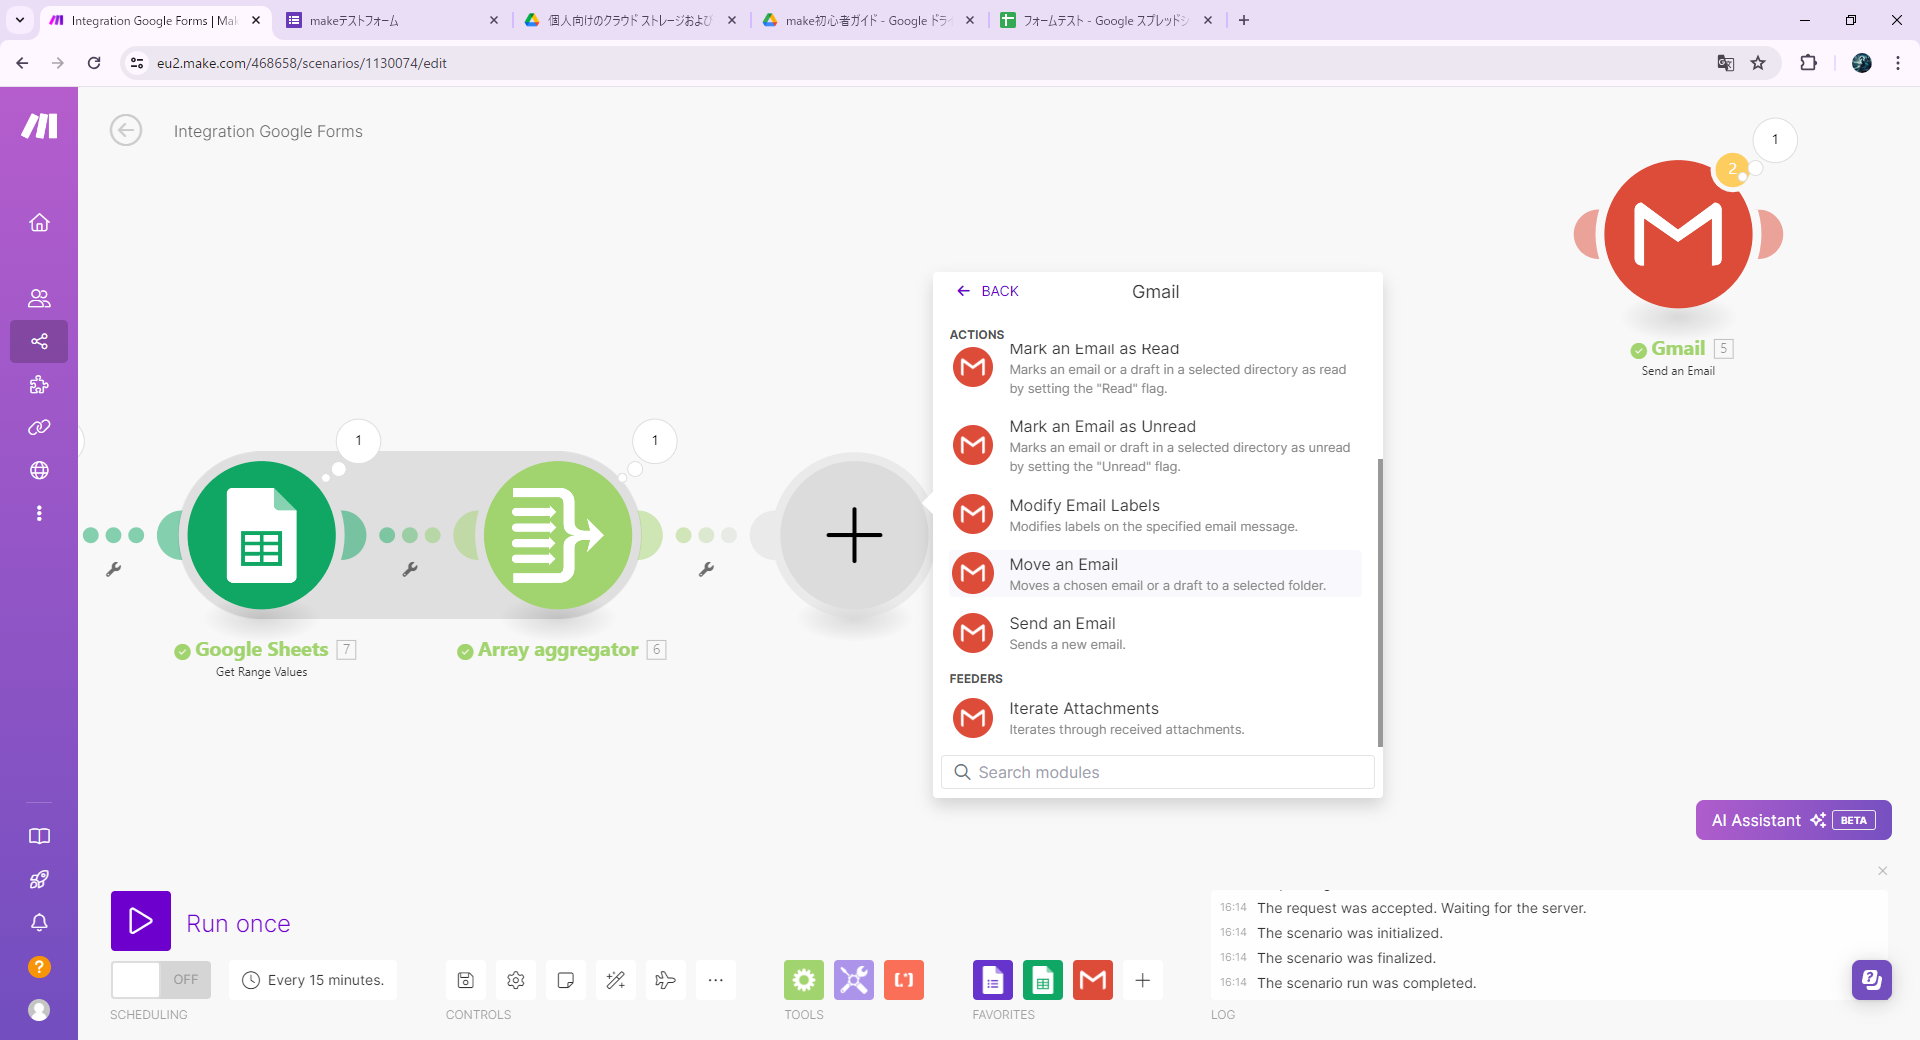Go back with the circled arrow next to scenario name
This screenshot has width=1920, height=1040.
click(x=126, y=130)
